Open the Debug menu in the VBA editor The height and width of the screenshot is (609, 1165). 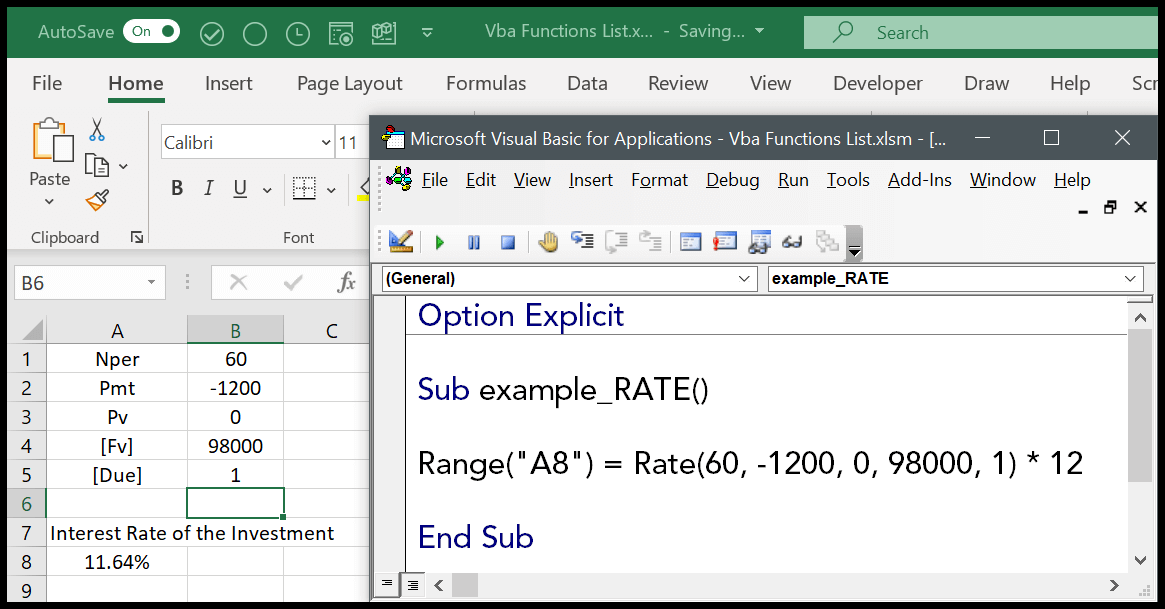click(732, 180)
